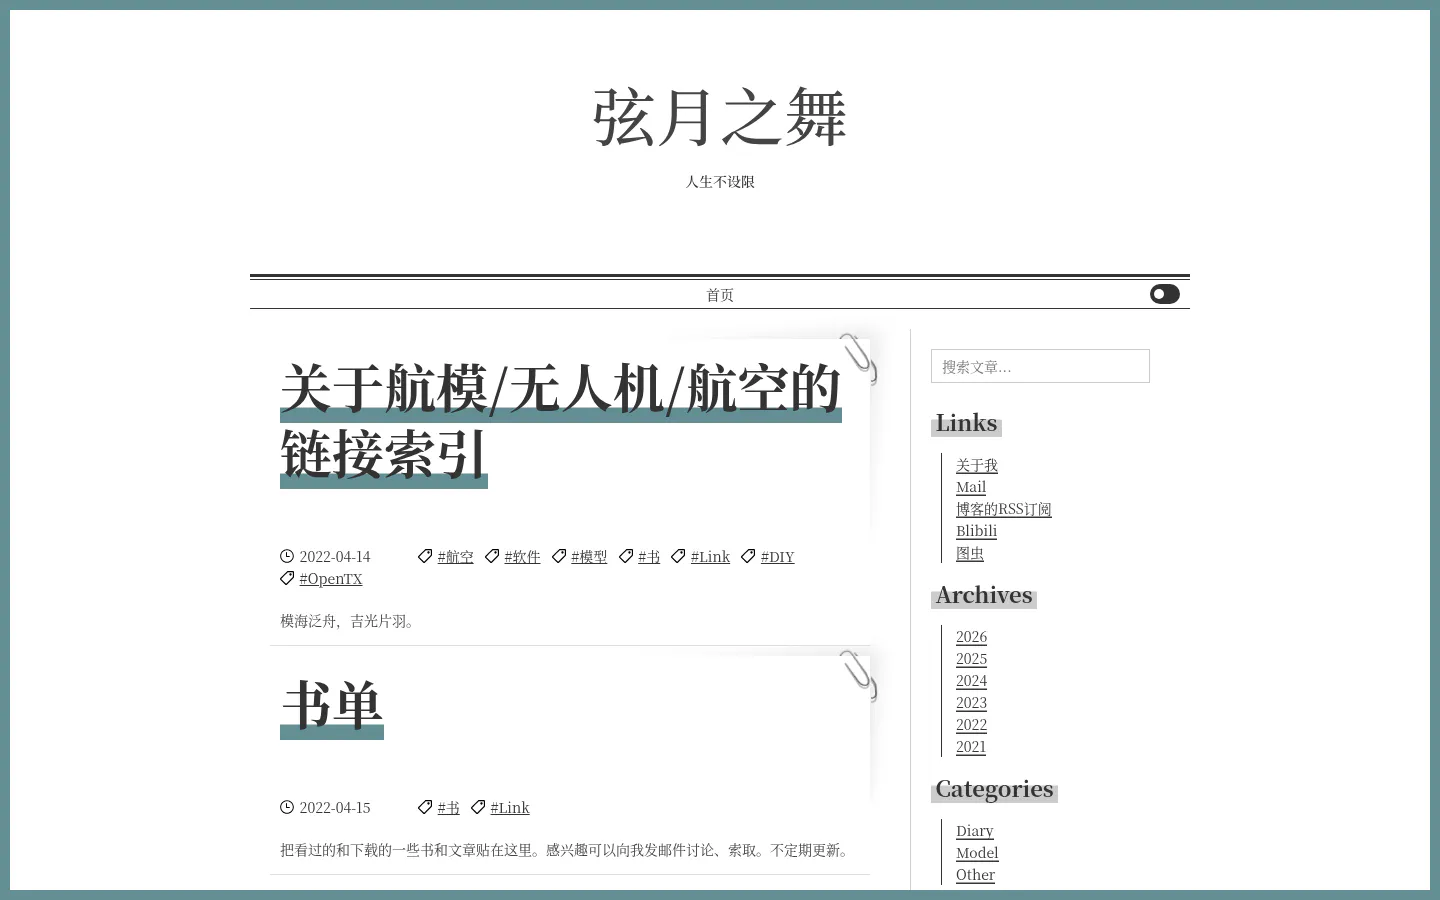Open the 2025 archive
The width and height of the screenshot is (1440, 900).
click(x=971, y=659)
